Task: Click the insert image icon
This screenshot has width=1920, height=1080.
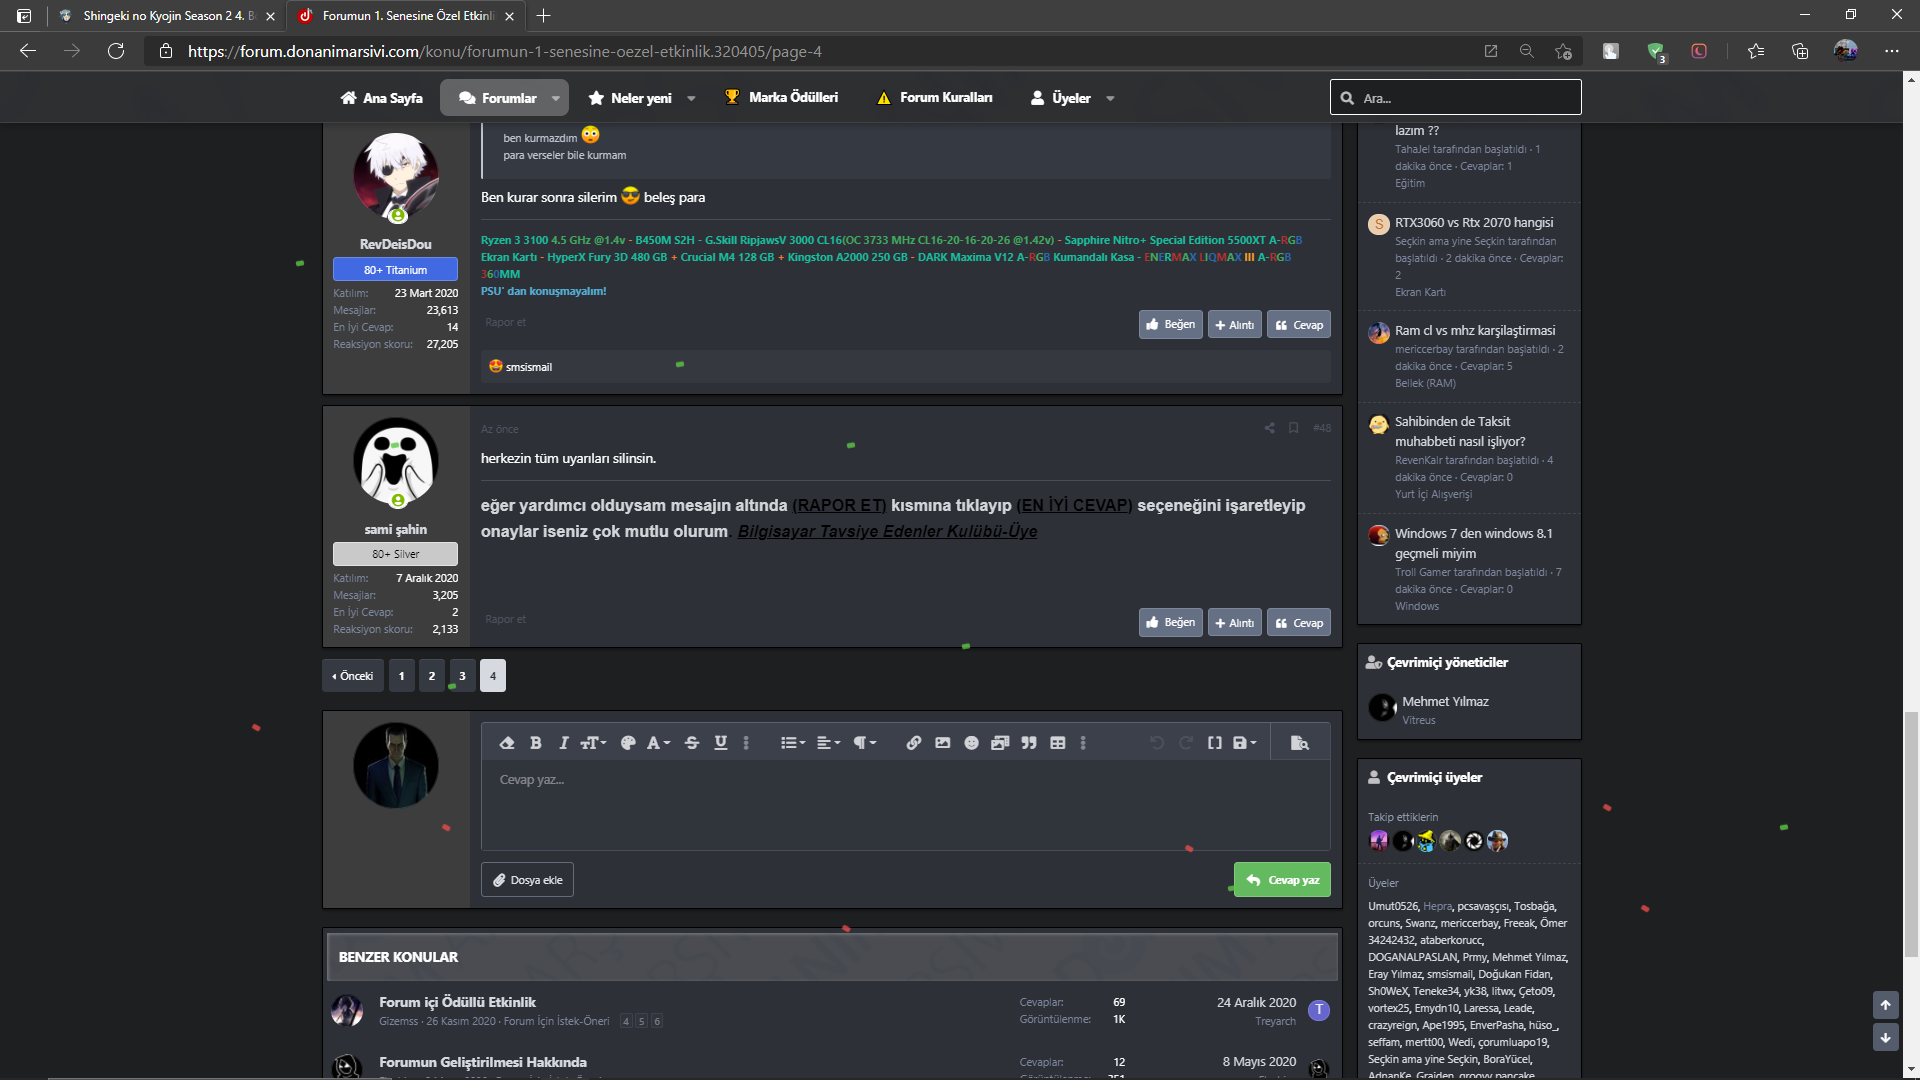Action: pyautogui.click(x=943, y=743)
